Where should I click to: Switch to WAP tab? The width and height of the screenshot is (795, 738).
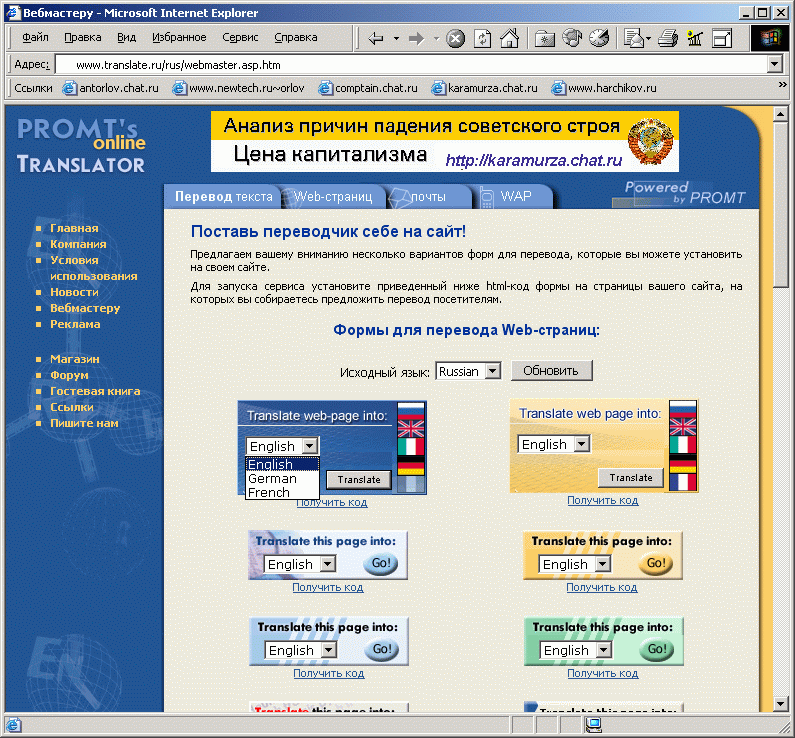[516, 197]
